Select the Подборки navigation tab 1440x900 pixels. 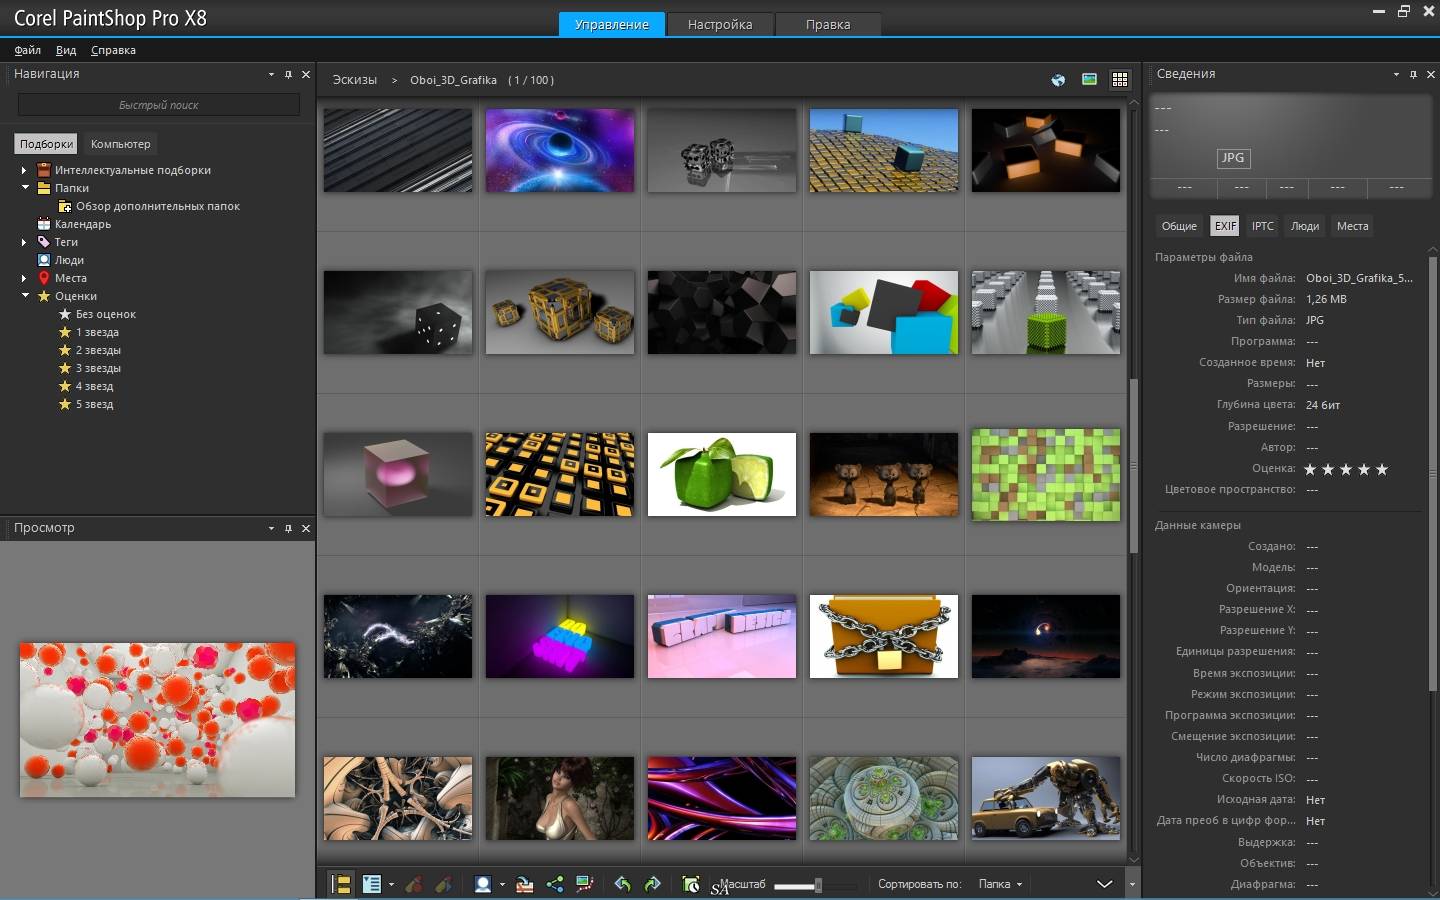46,144
